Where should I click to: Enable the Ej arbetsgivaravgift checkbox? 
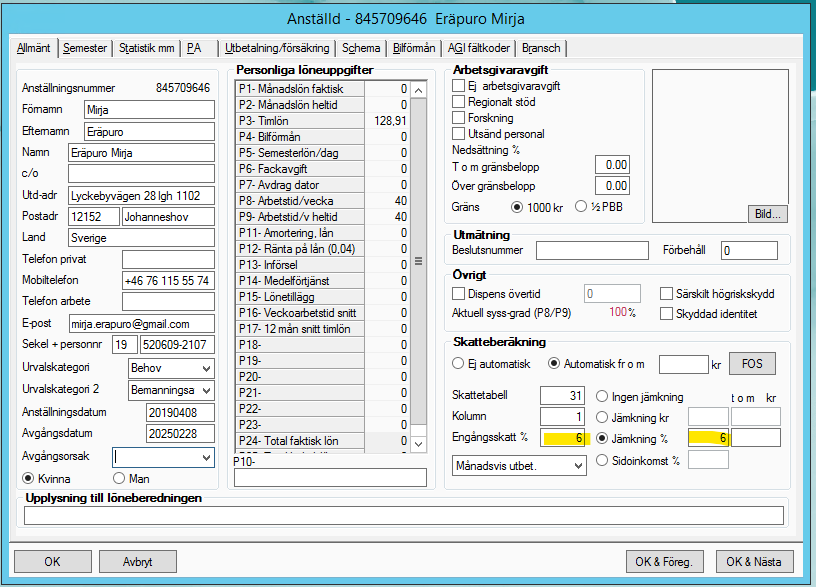[x=459, y=86]
